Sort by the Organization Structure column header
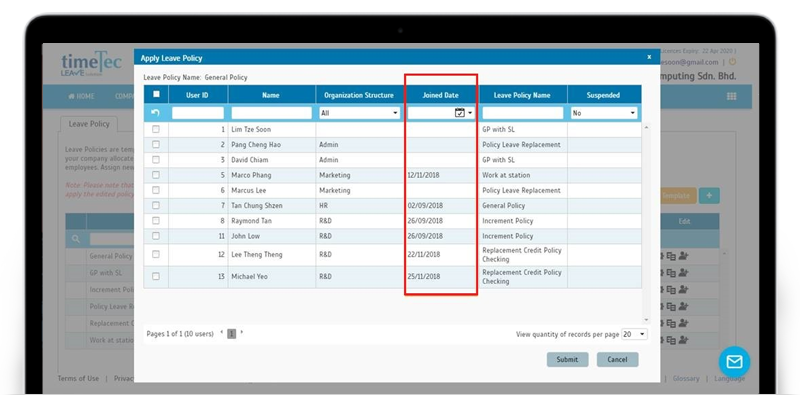 coord(360,95)
